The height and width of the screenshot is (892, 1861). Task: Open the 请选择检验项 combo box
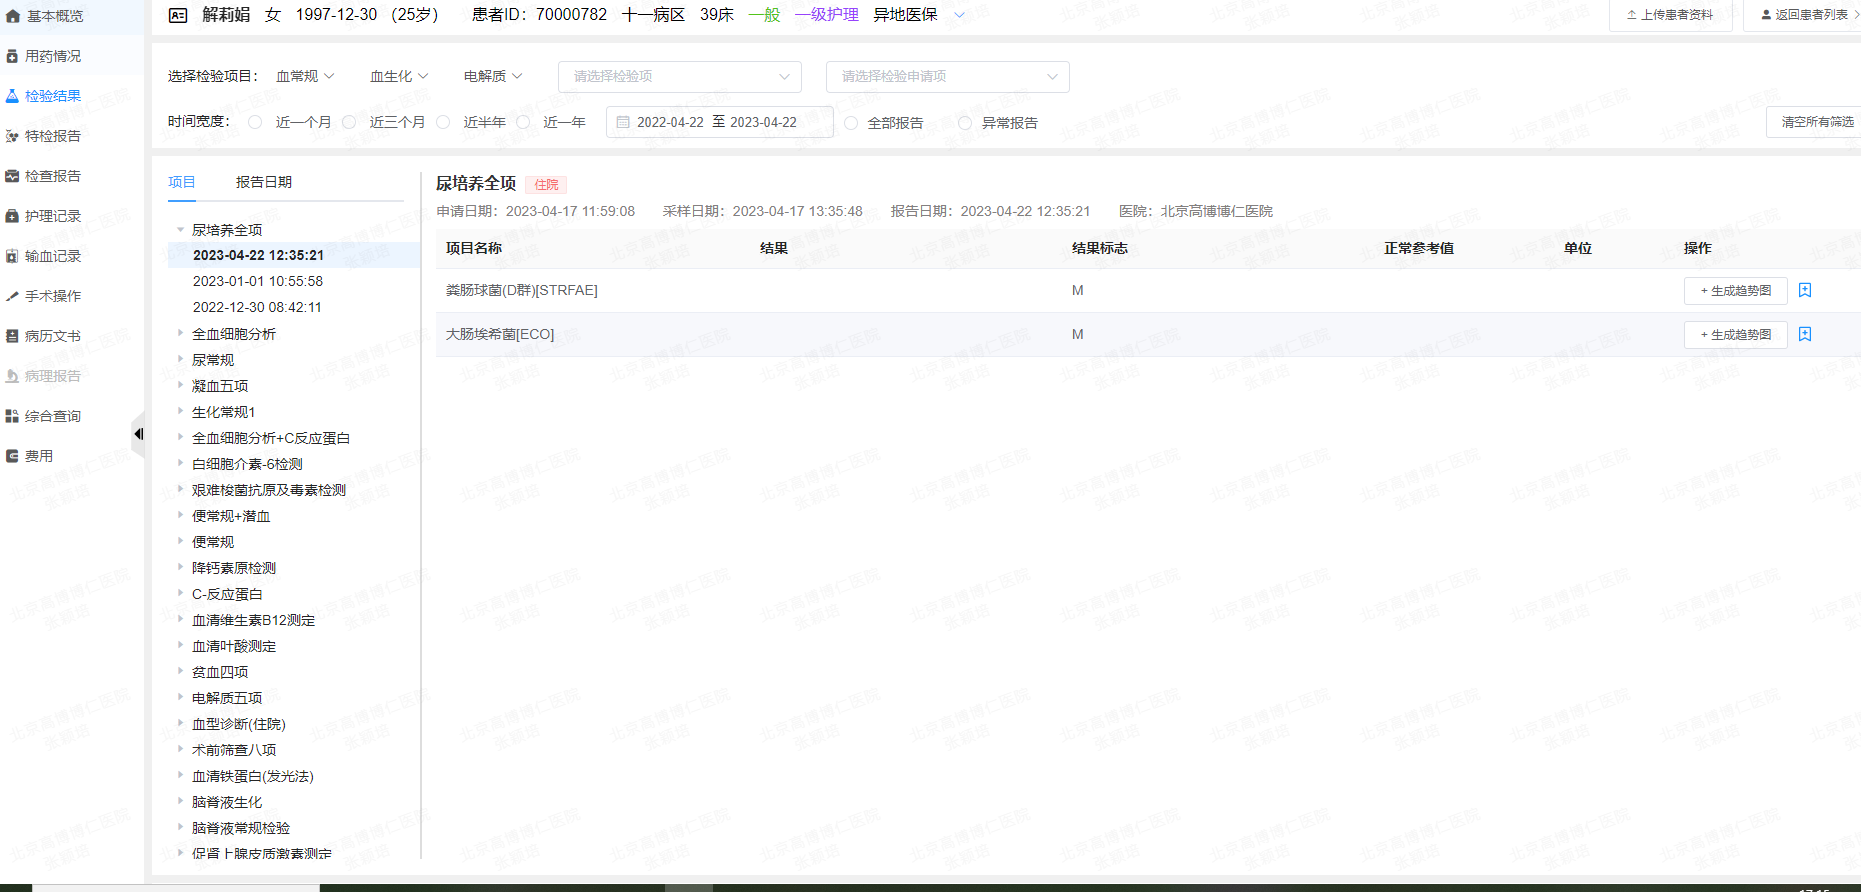pyautogui.click(x=680, y=76)
